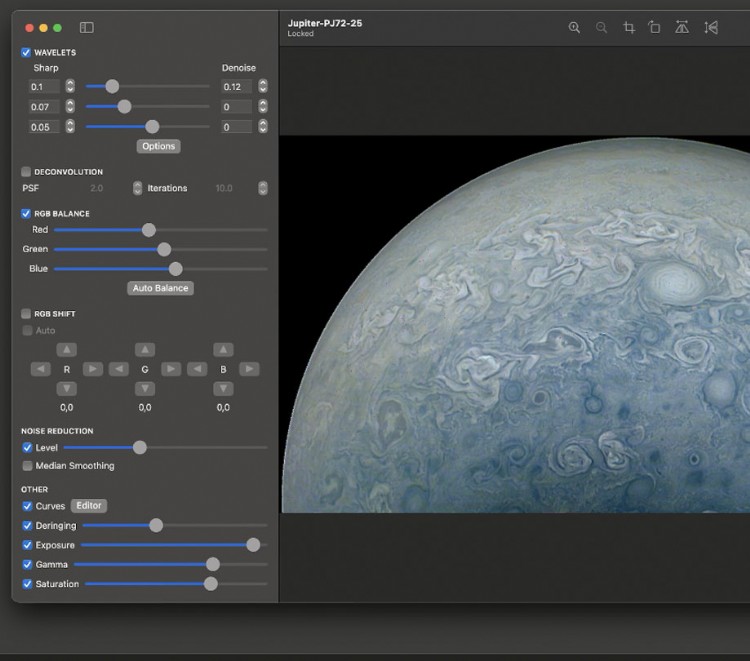750x661 pixels.
Task: Disable the Wavelets checkbox
Action: tap(26, 52)
